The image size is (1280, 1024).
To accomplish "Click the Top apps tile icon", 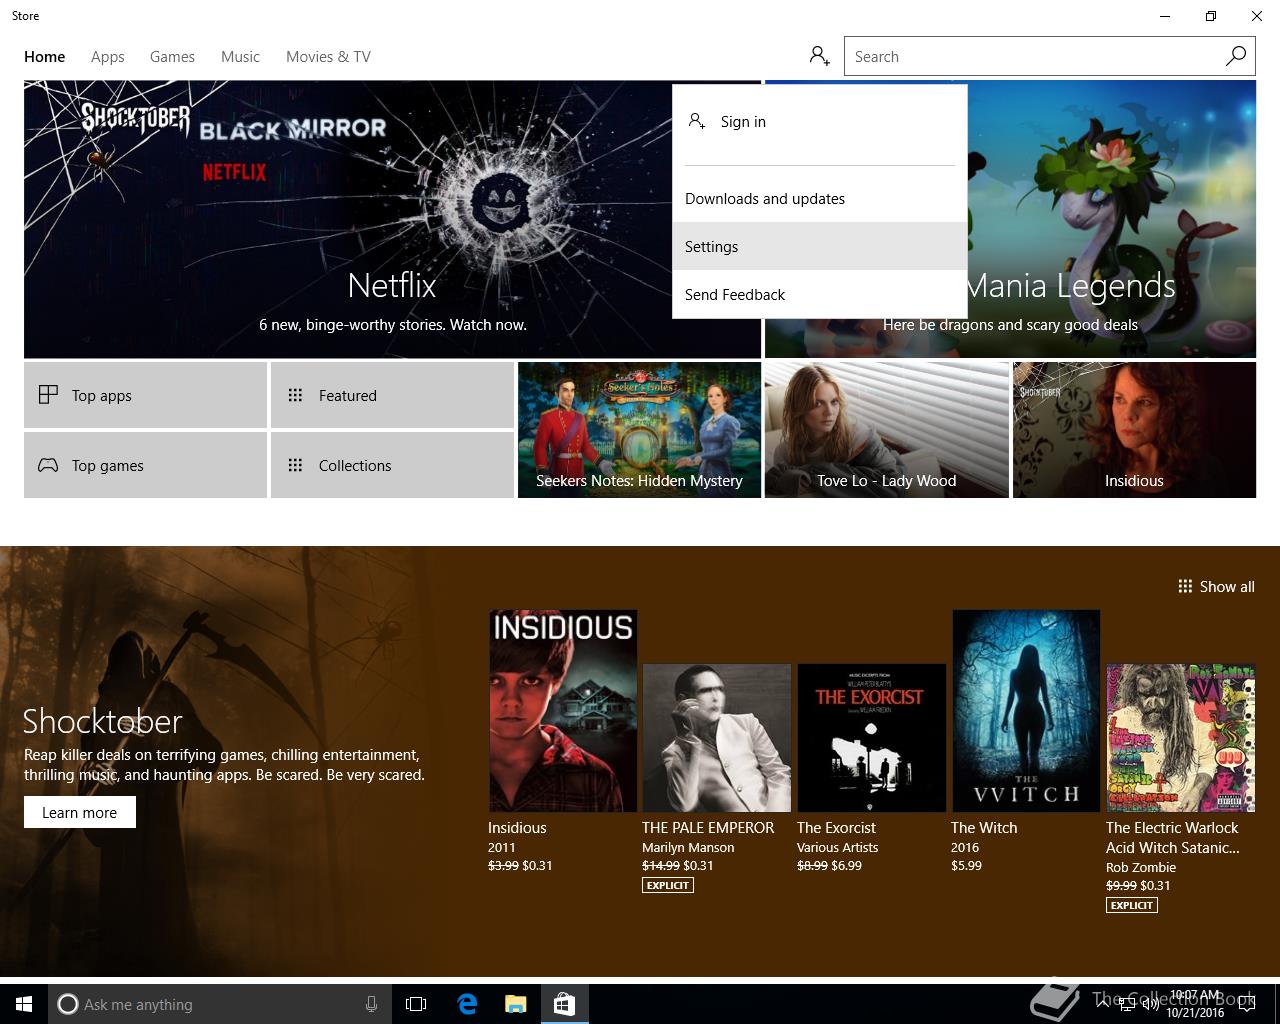I will pos(48,395).
